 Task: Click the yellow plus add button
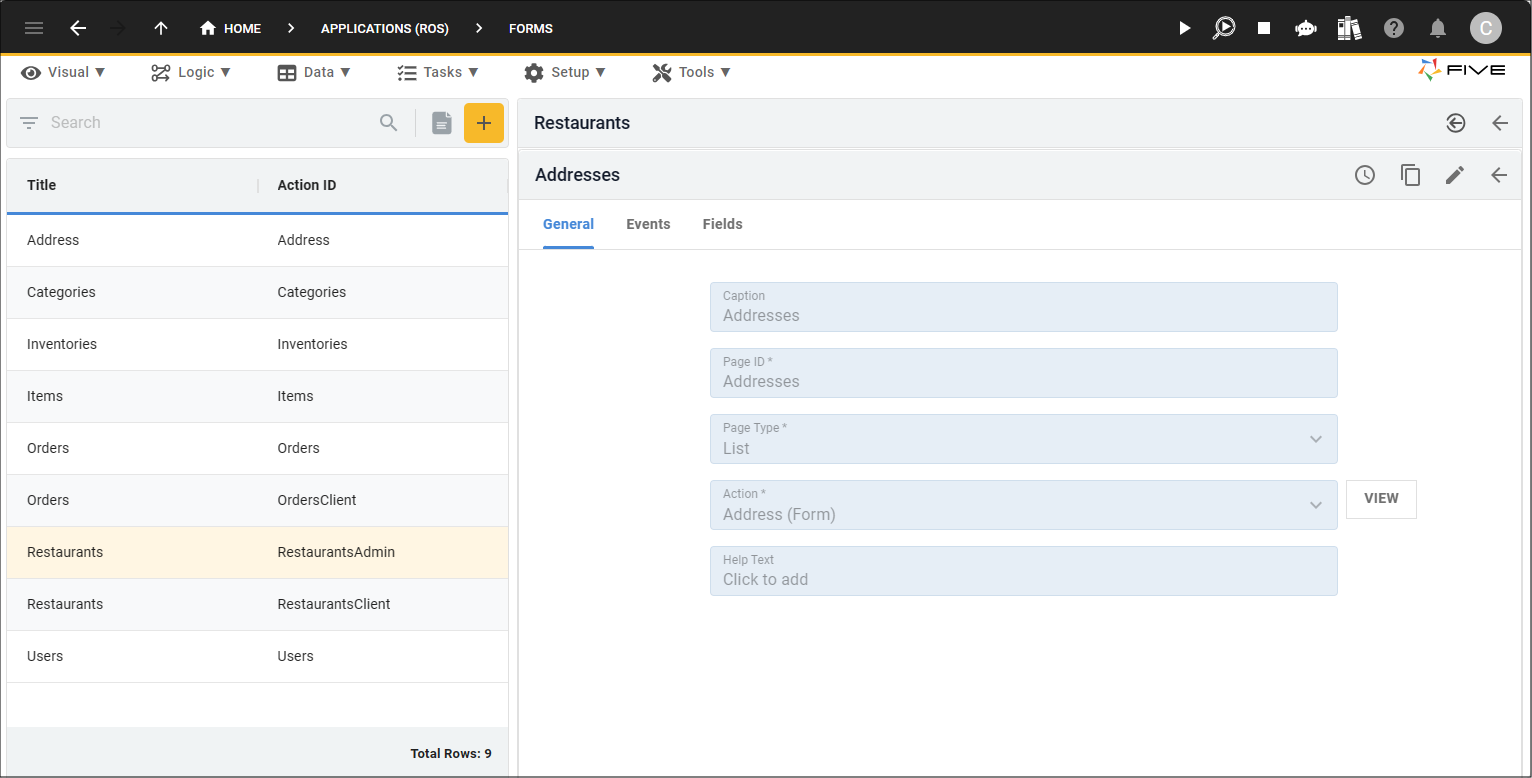click(484, 123)
